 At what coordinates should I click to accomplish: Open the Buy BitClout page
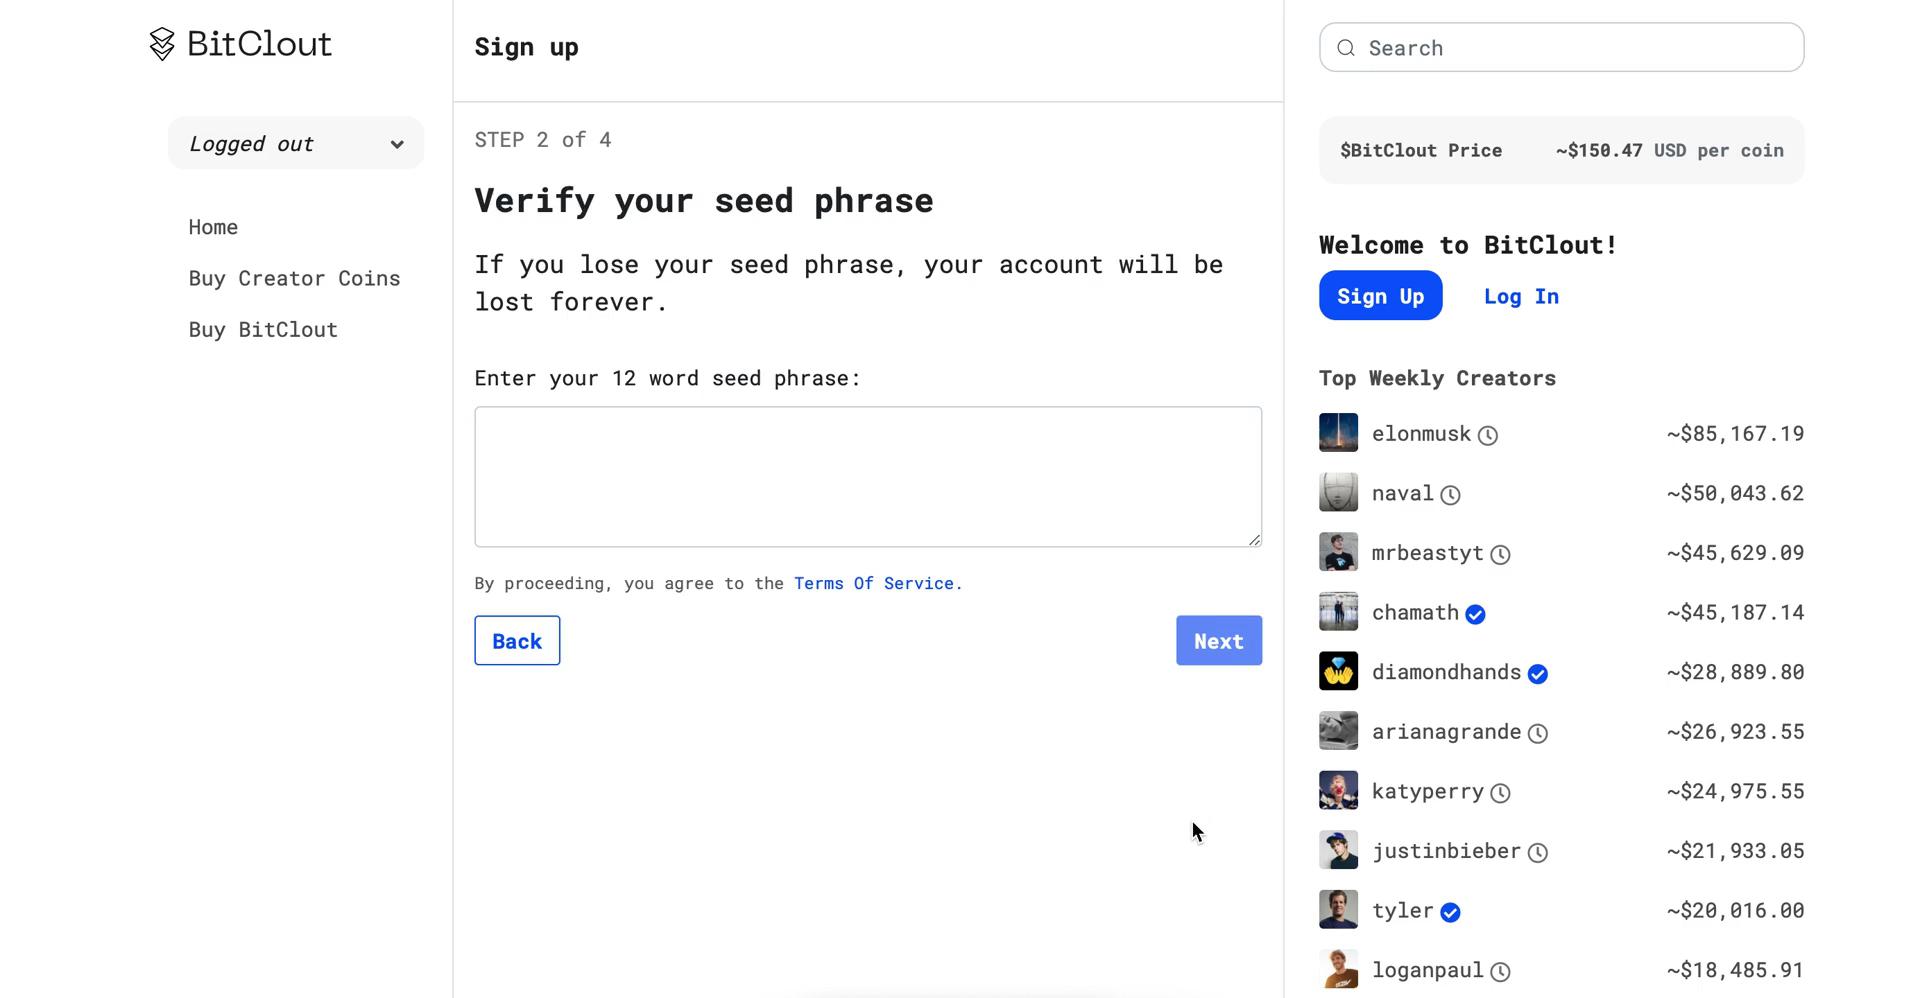(263, 329)
